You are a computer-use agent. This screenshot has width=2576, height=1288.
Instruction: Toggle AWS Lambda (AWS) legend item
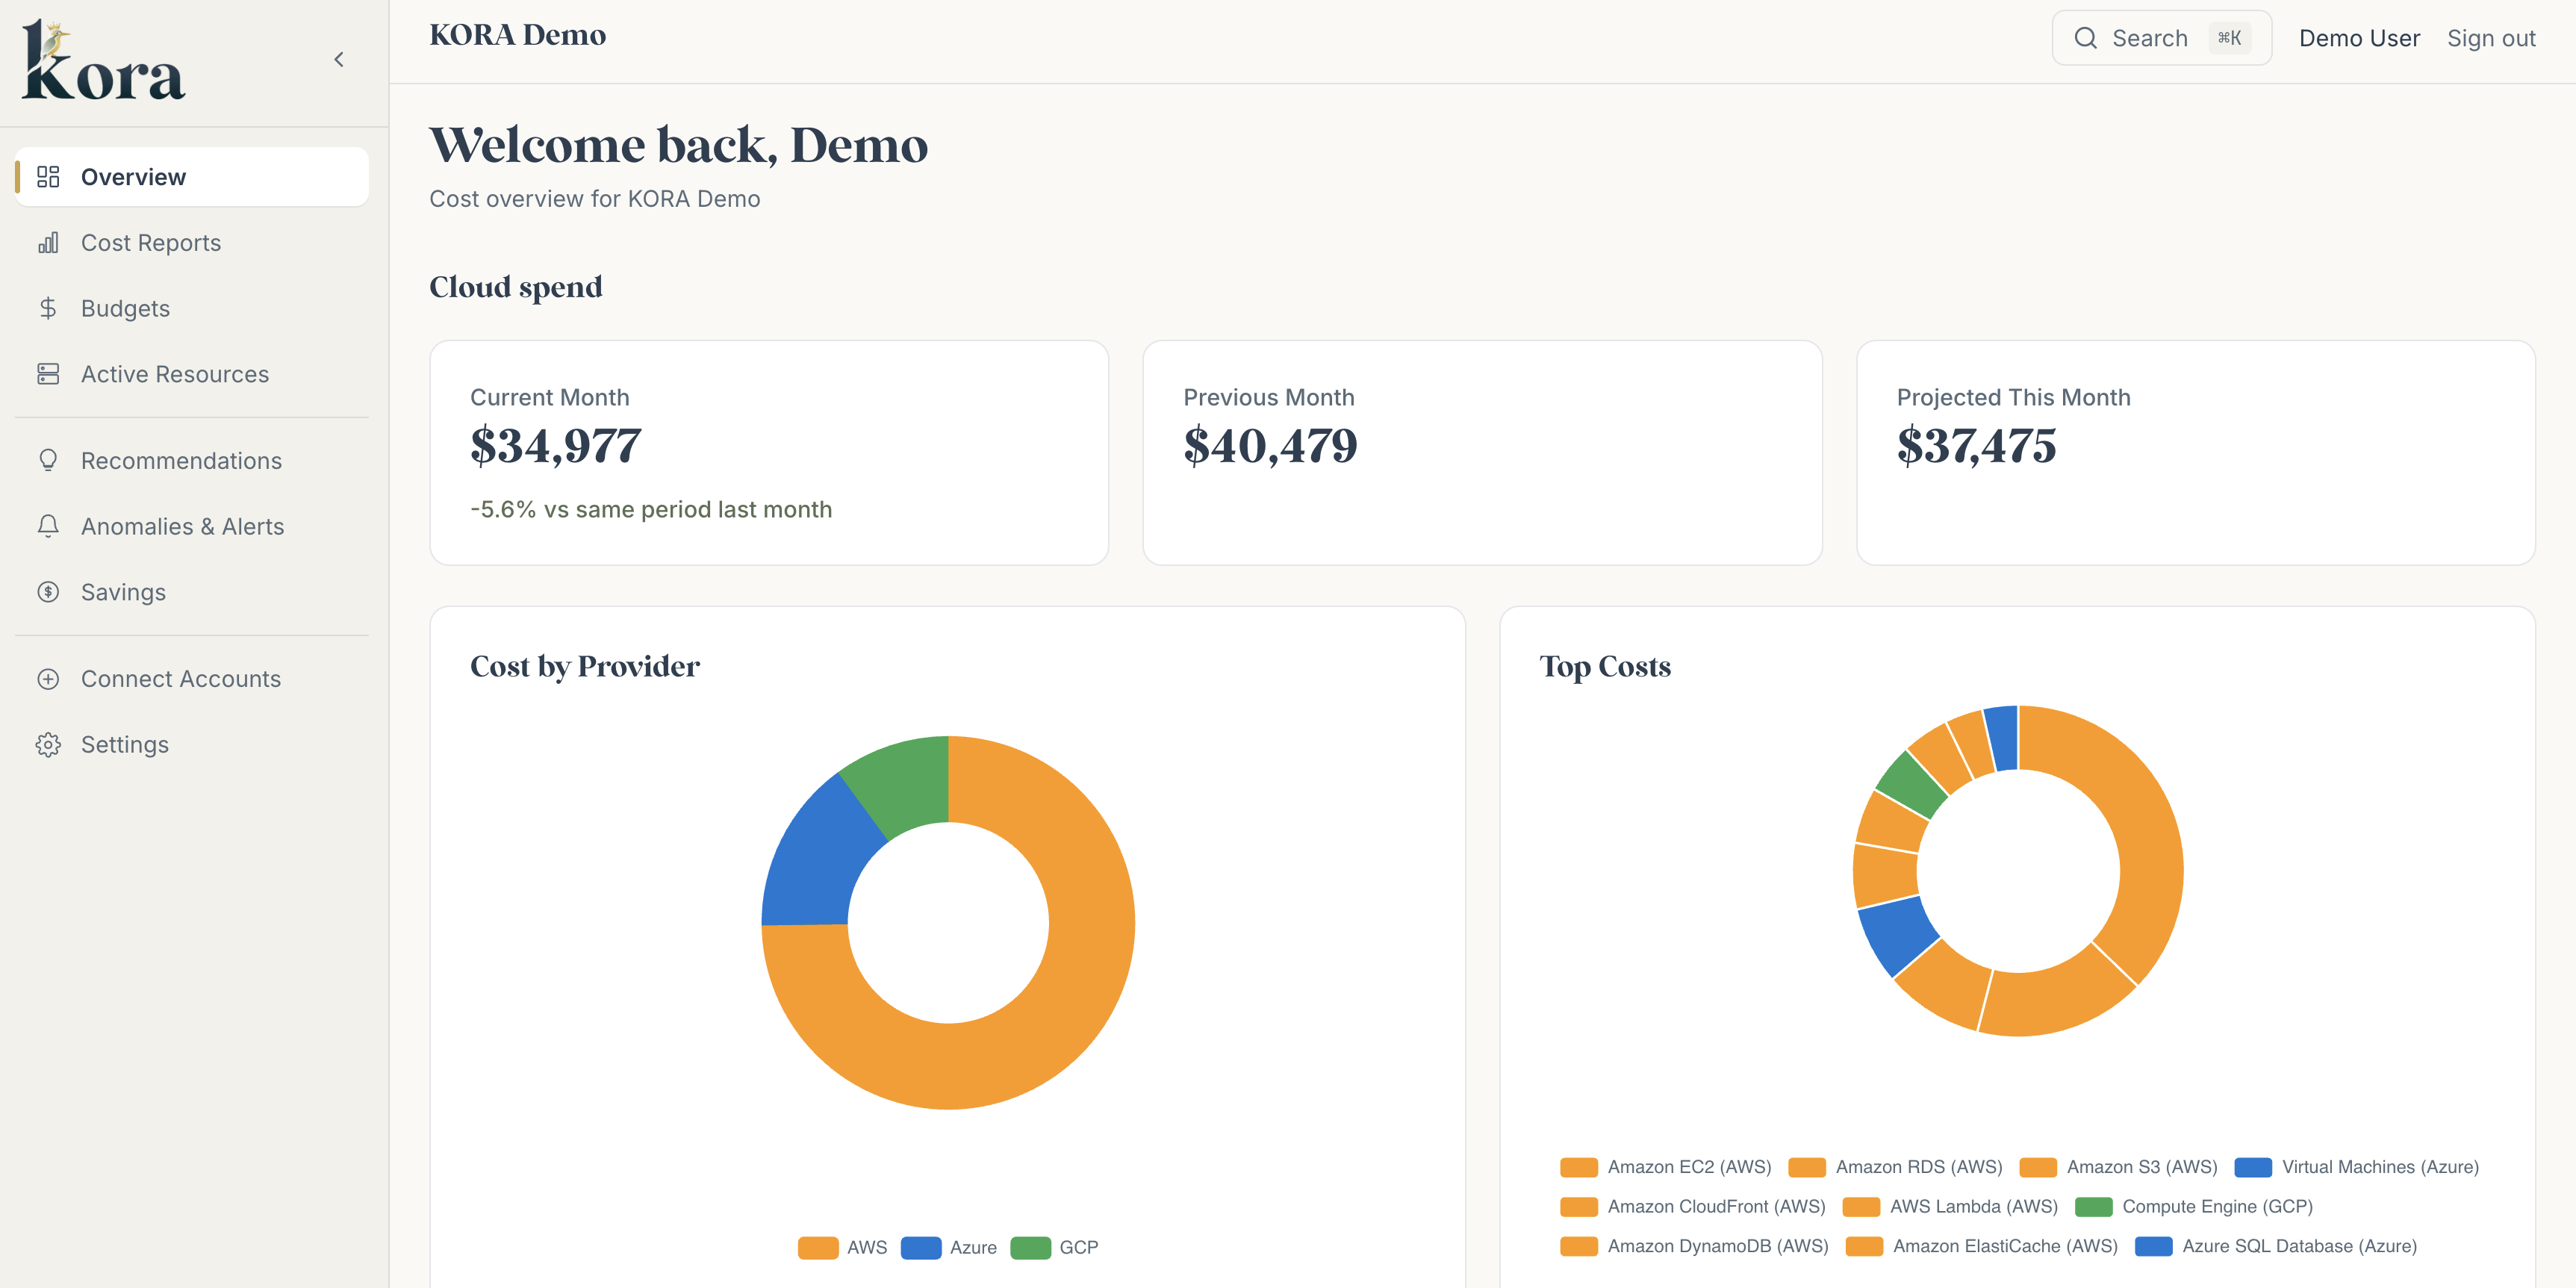click(1950, 1206)
